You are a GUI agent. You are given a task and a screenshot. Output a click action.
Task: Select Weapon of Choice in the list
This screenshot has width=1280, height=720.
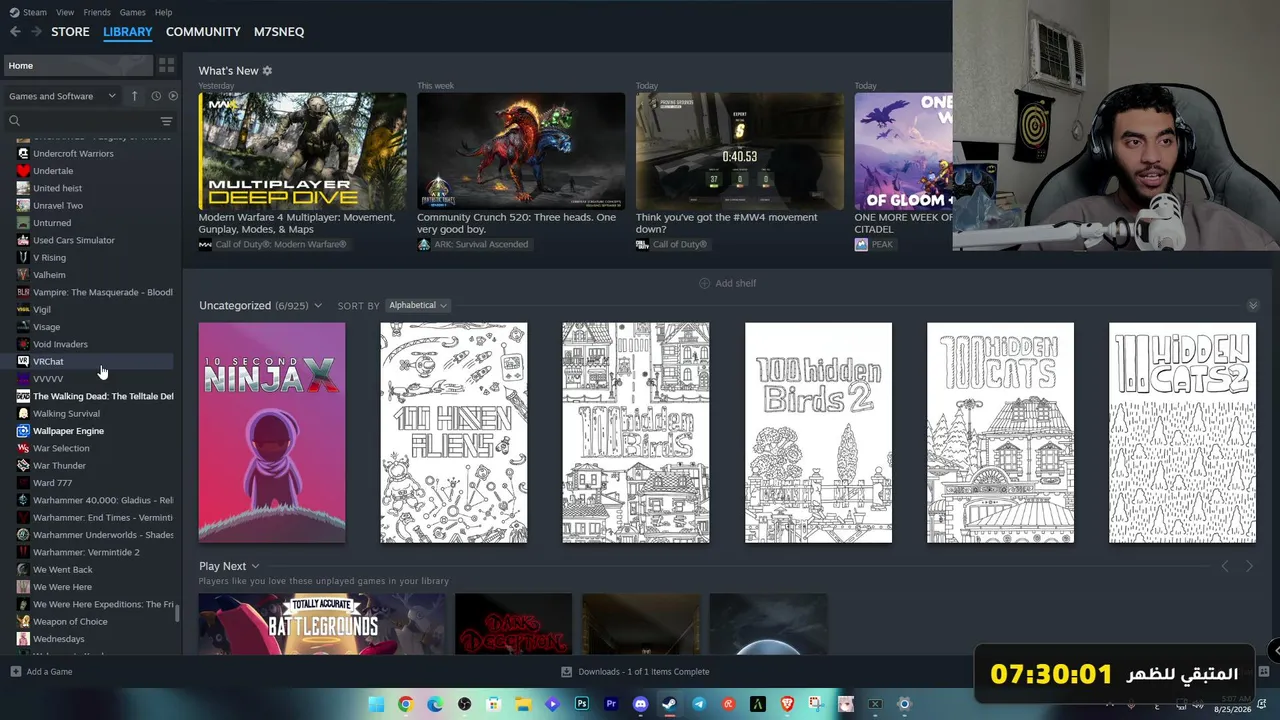point(70,622)
